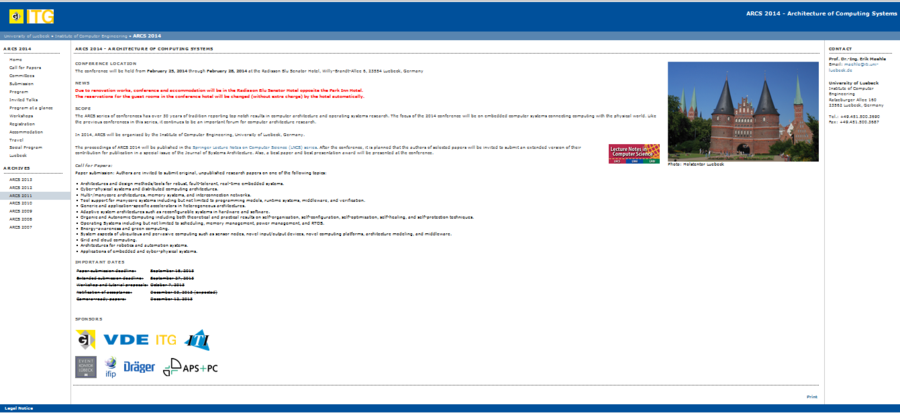Open the Workshops page
This screenshot has height=413, width=900.
click(21, 116)
